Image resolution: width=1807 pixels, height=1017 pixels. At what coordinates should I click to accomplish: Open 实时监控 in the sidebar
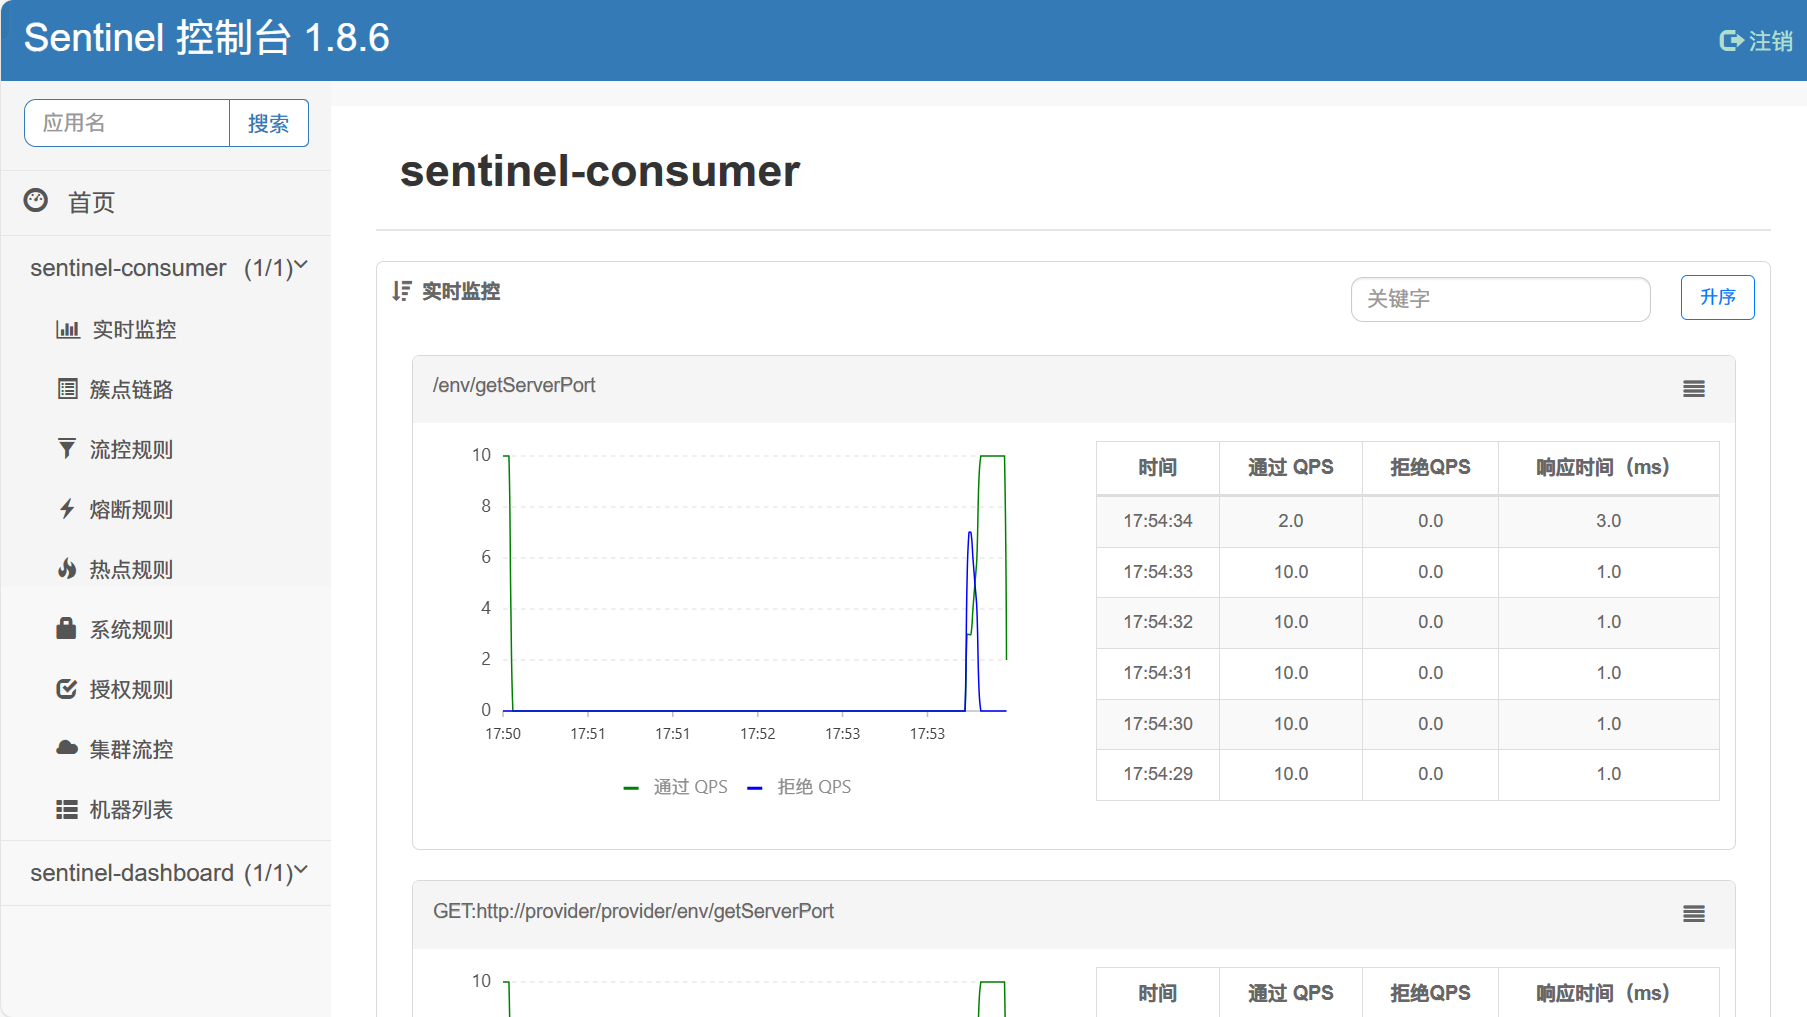pyautogui.click(x=134, y=329)
